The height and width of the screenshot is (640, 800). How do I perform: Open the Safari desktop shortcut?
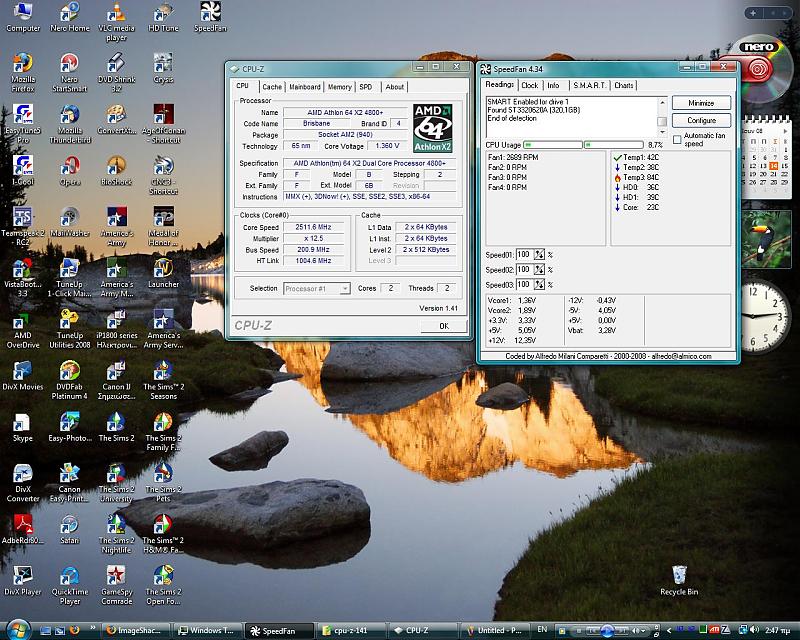(70, 530)
